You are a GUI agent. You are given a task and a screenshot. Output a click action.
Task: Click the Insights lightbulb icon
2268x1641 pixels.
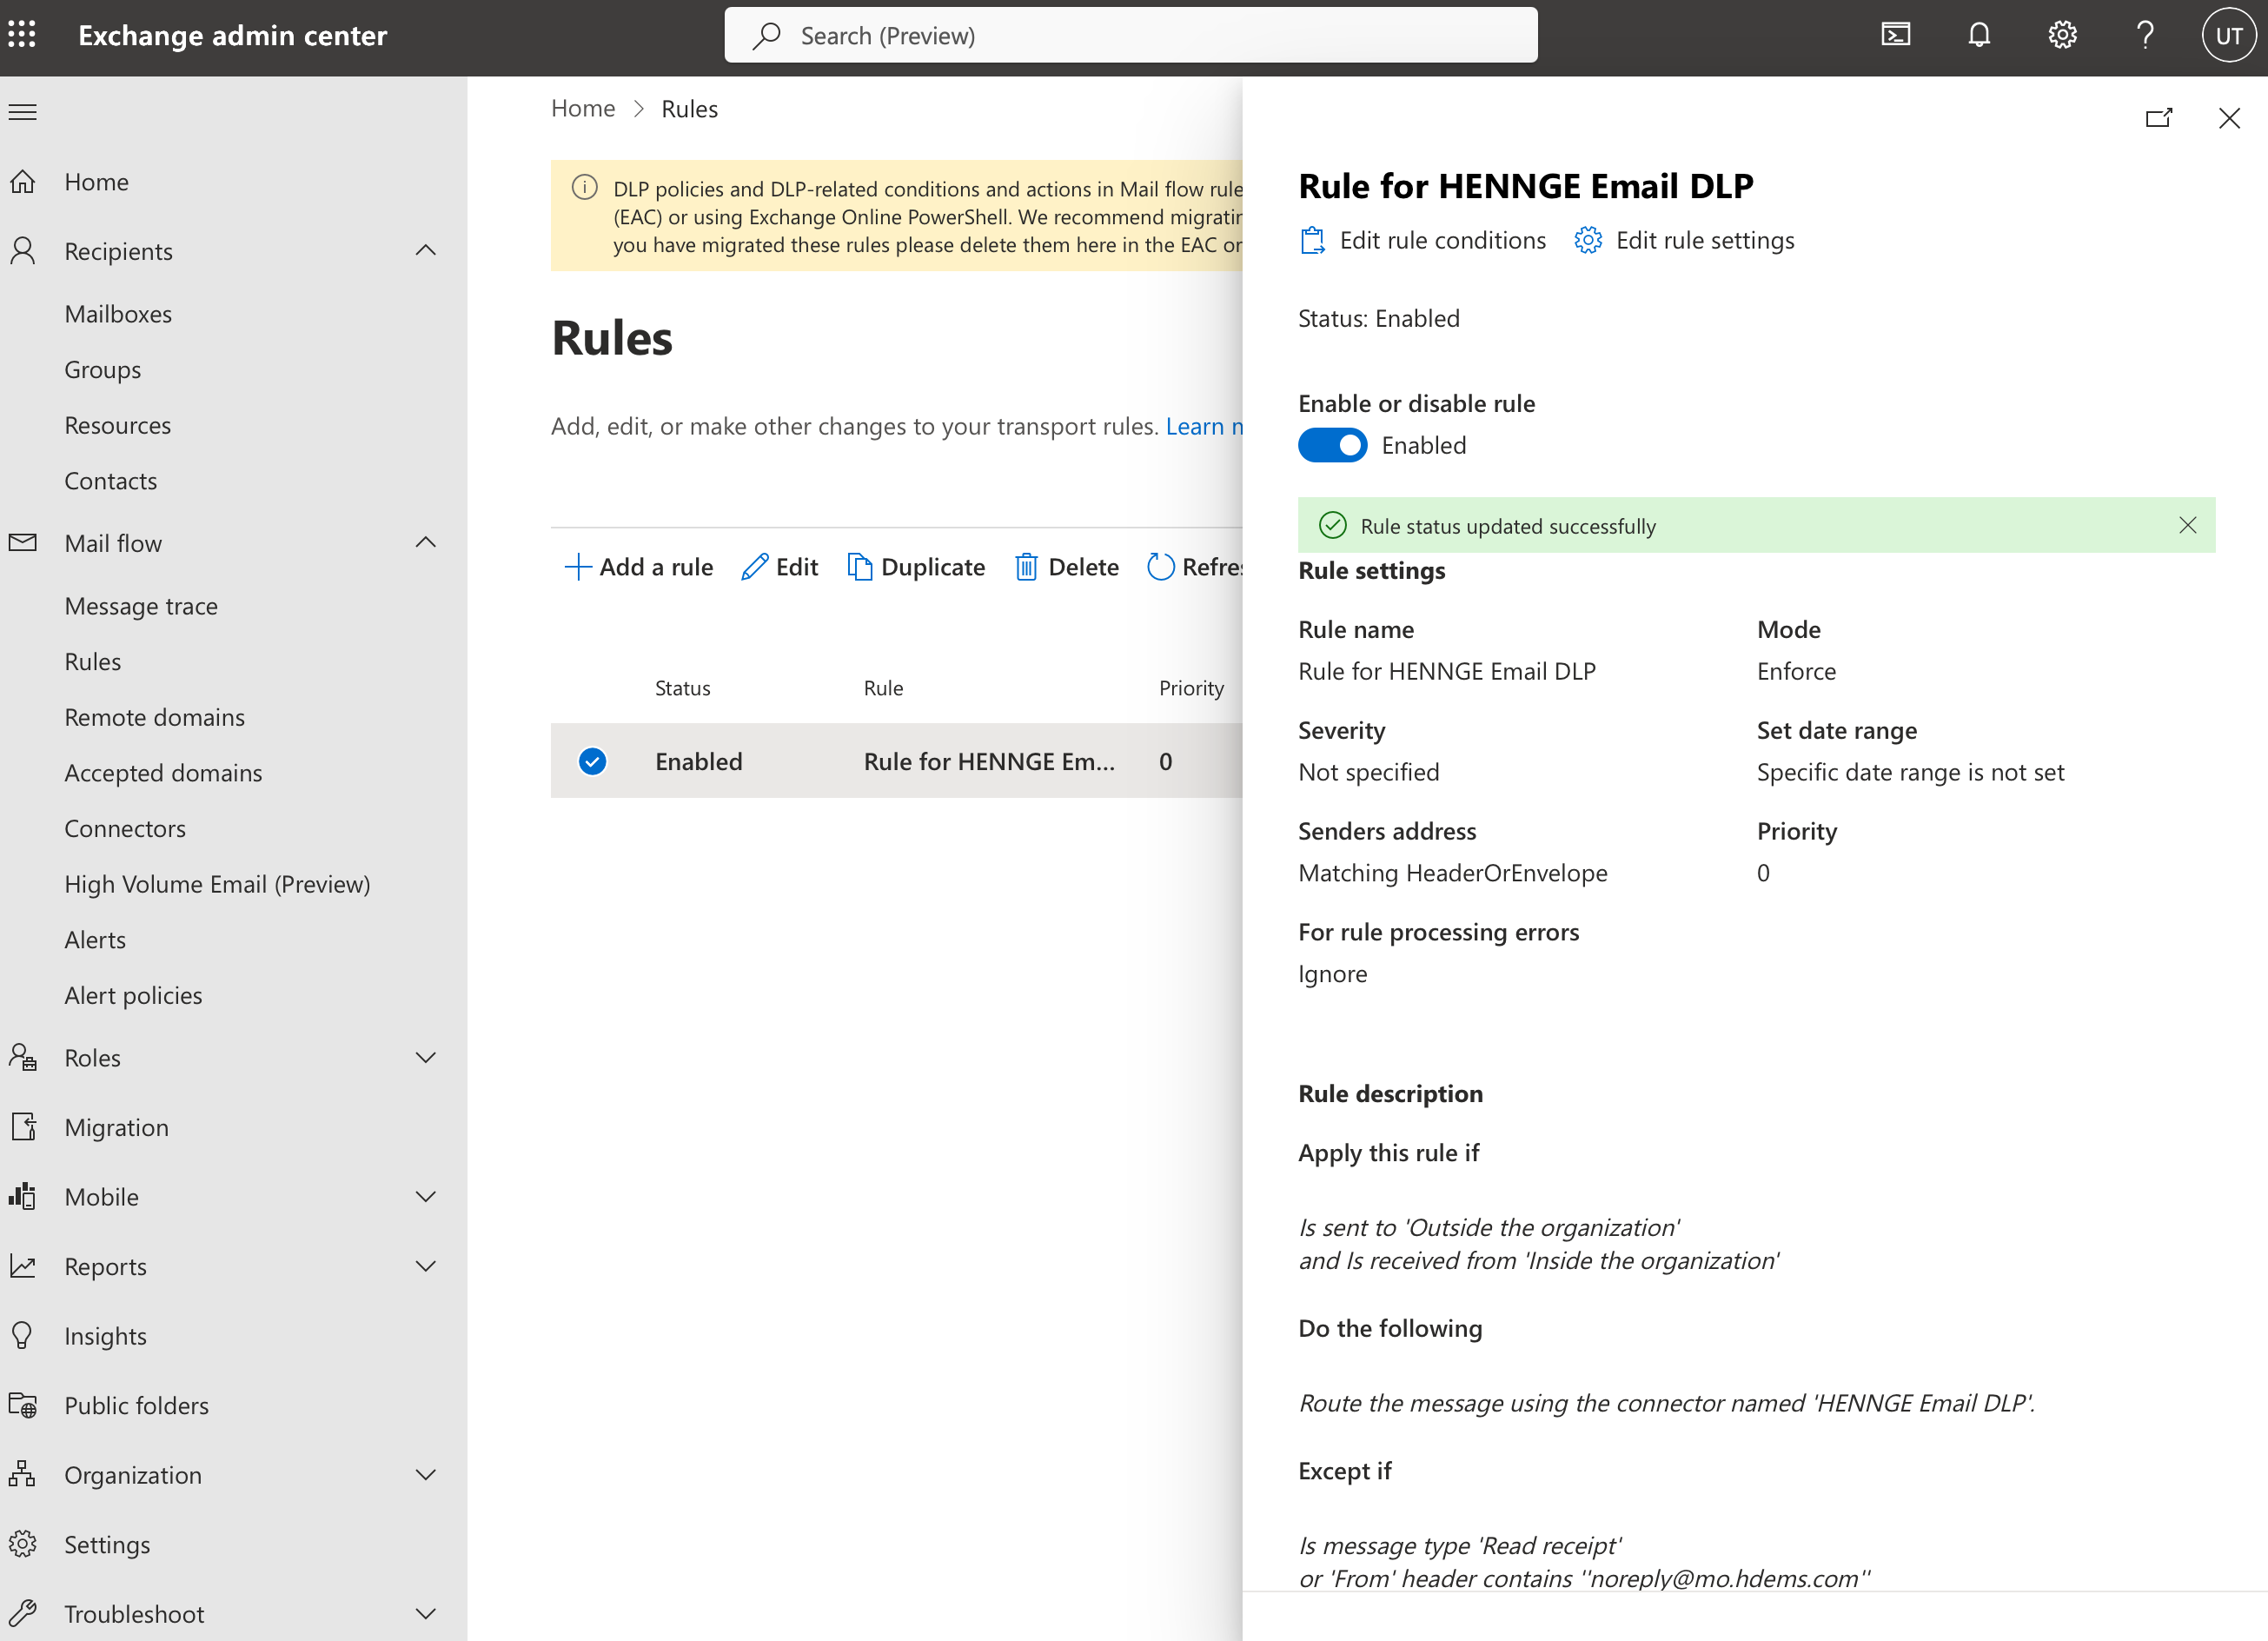click(22, 1335)
